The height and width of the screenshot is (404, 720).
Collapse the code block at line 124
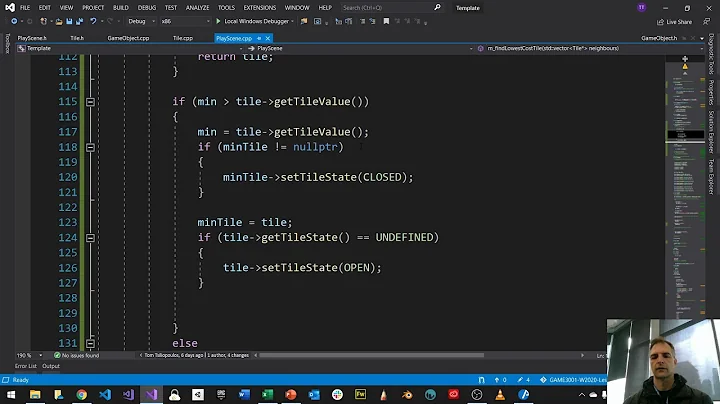pos(90,237)
